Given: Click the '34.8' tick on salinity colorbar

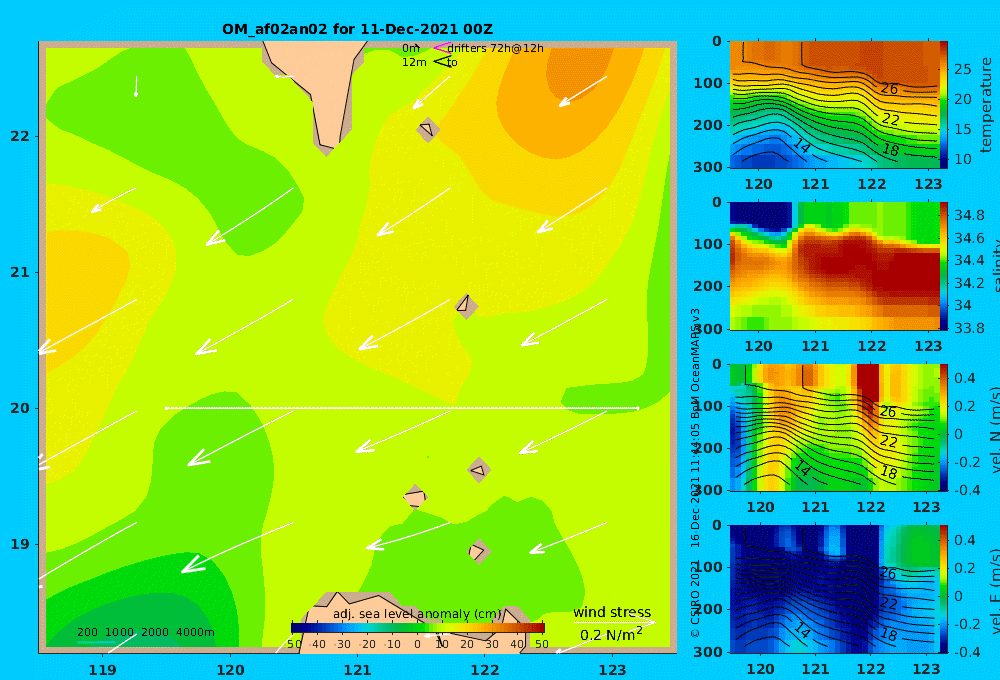Looking at the screenshot, I should (x=969, y=215).
